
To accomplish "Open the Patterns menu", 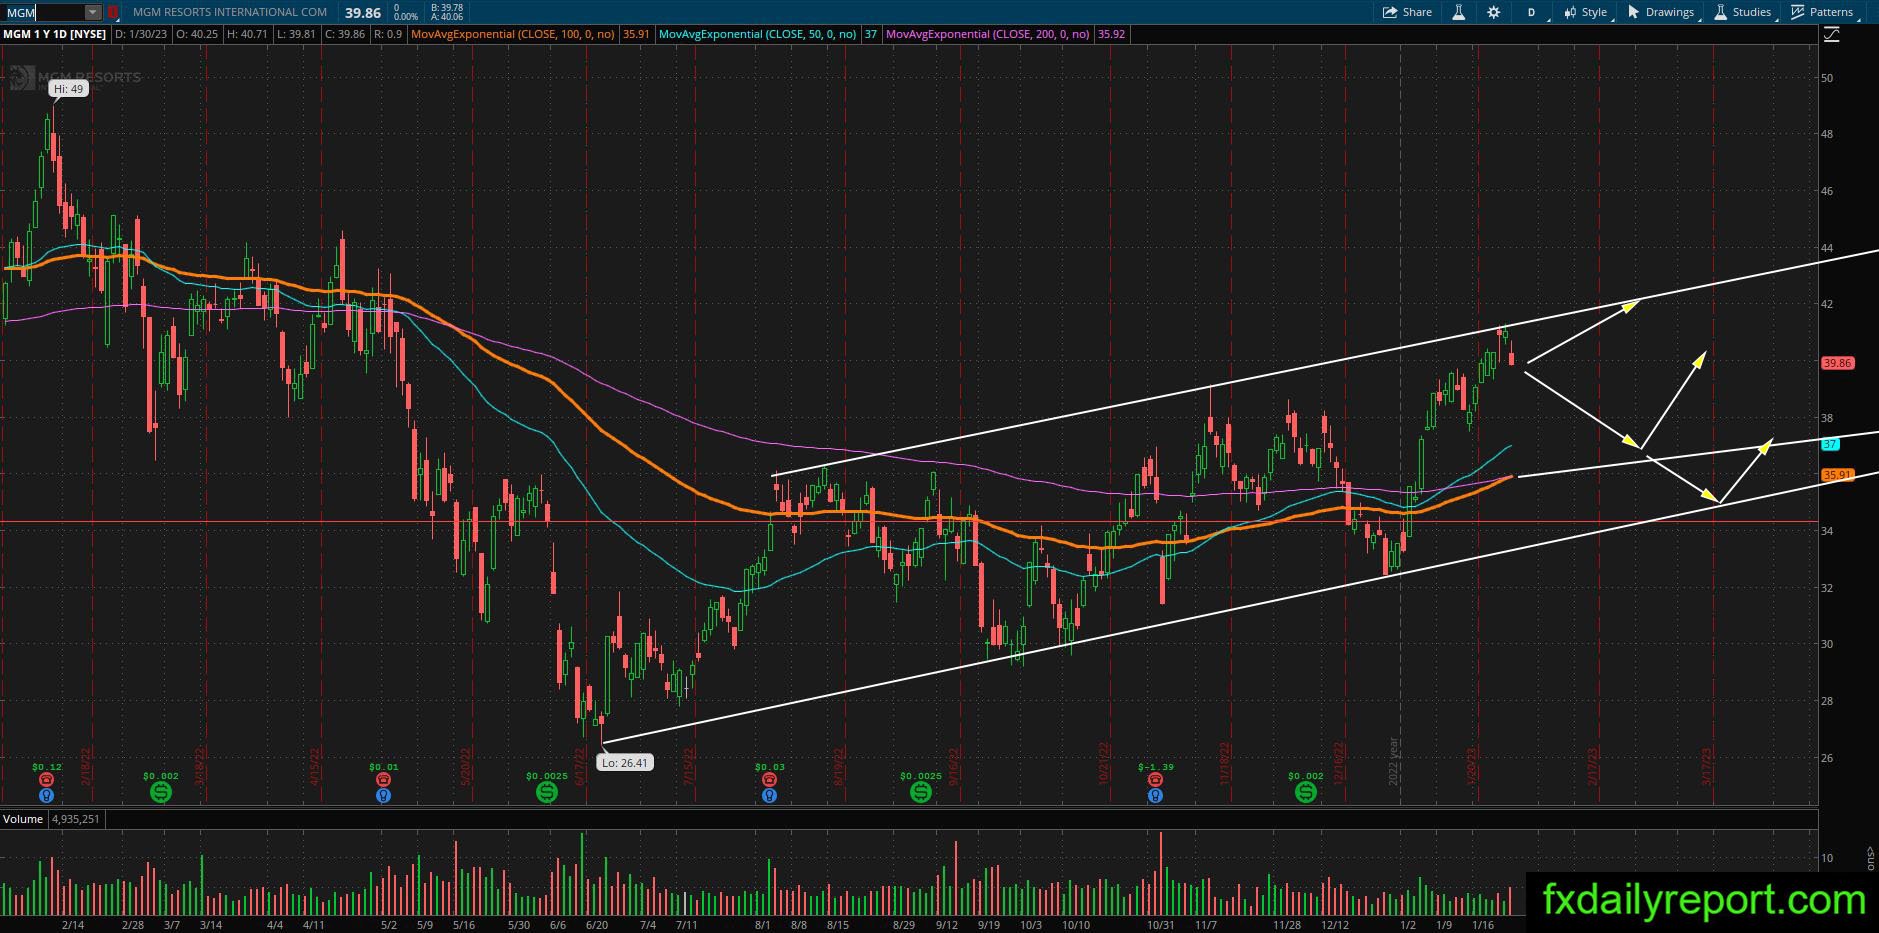I will (x=1823, y=12).
